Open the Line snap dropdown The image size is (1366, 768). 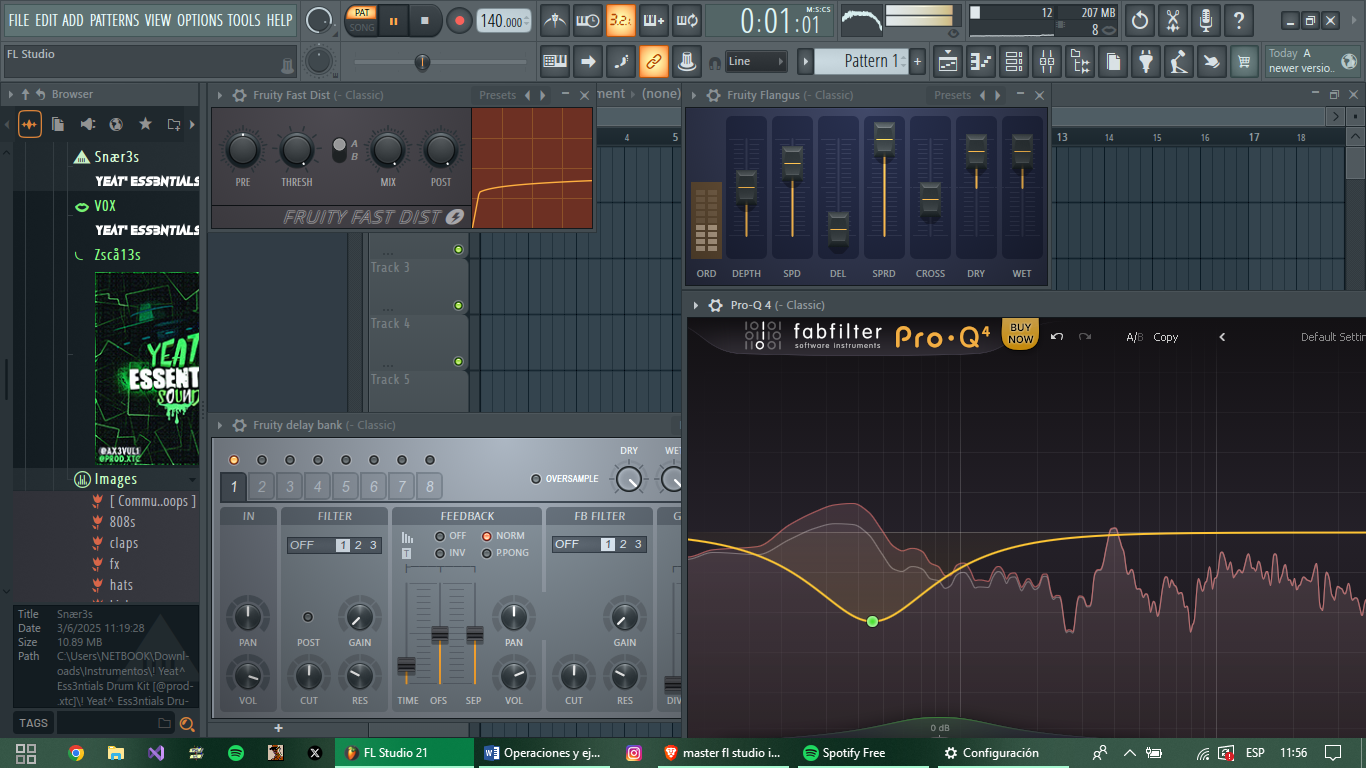point(756,61)
